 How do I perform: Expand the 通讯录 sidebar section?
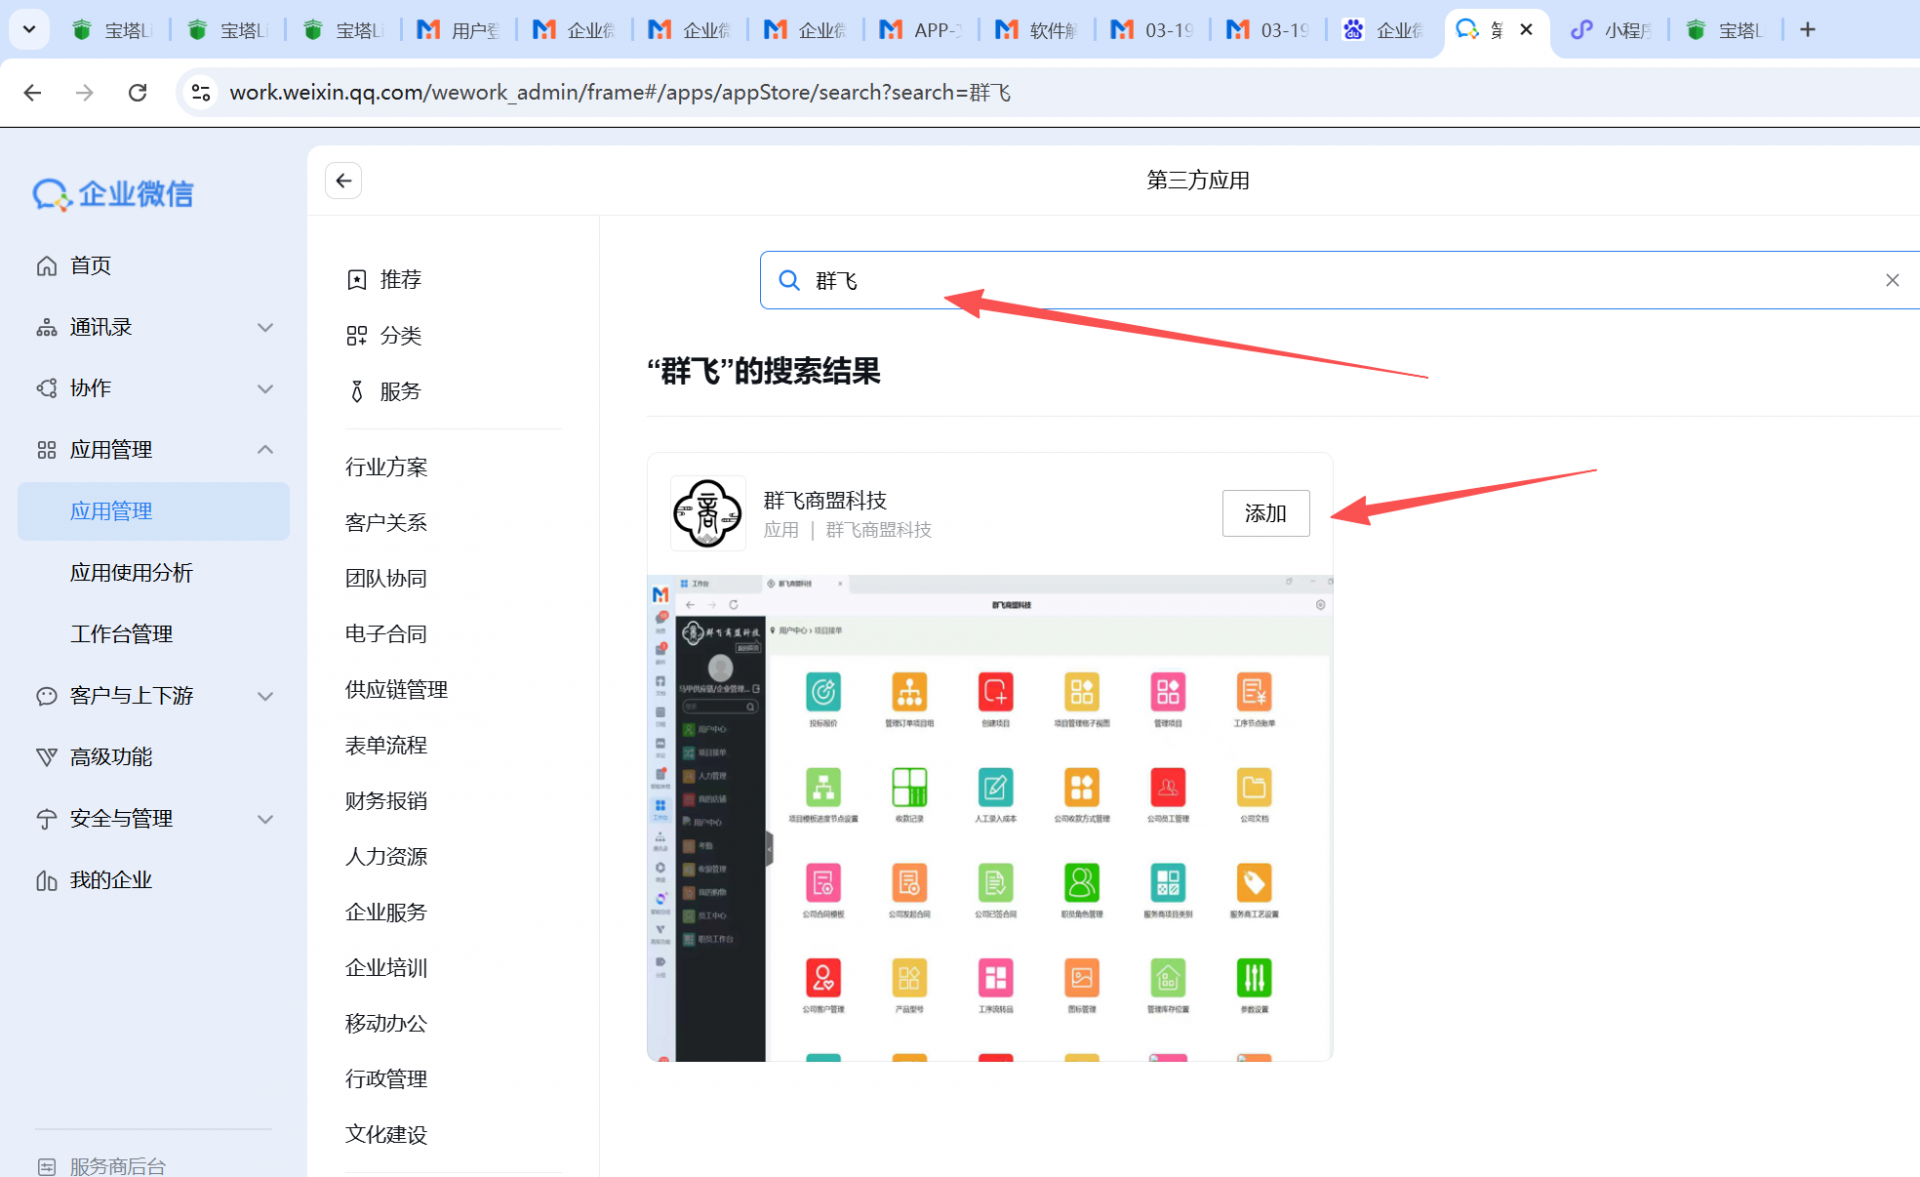coord(264,327)
